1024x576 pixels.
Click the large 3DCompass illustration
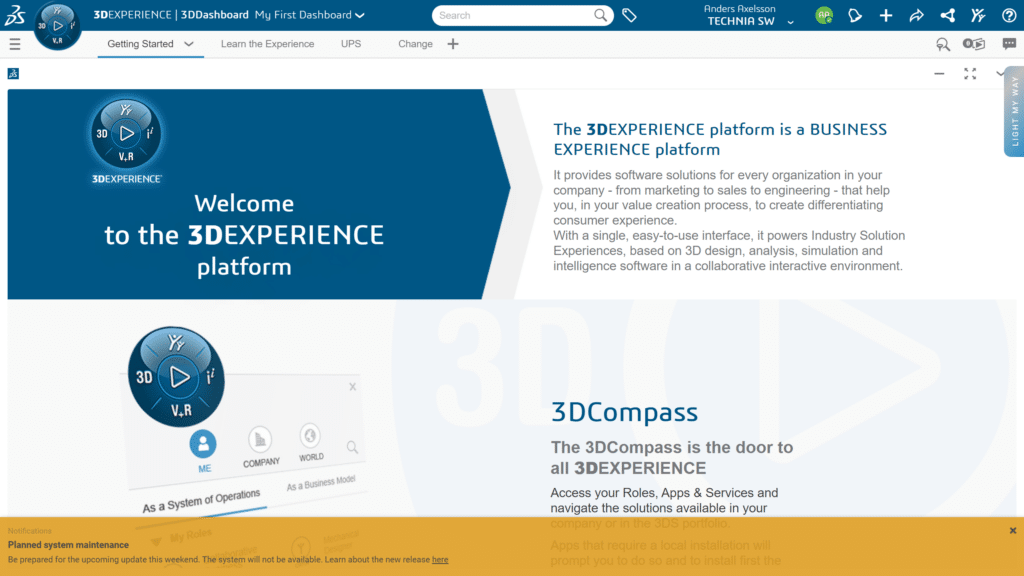[176, 377]
